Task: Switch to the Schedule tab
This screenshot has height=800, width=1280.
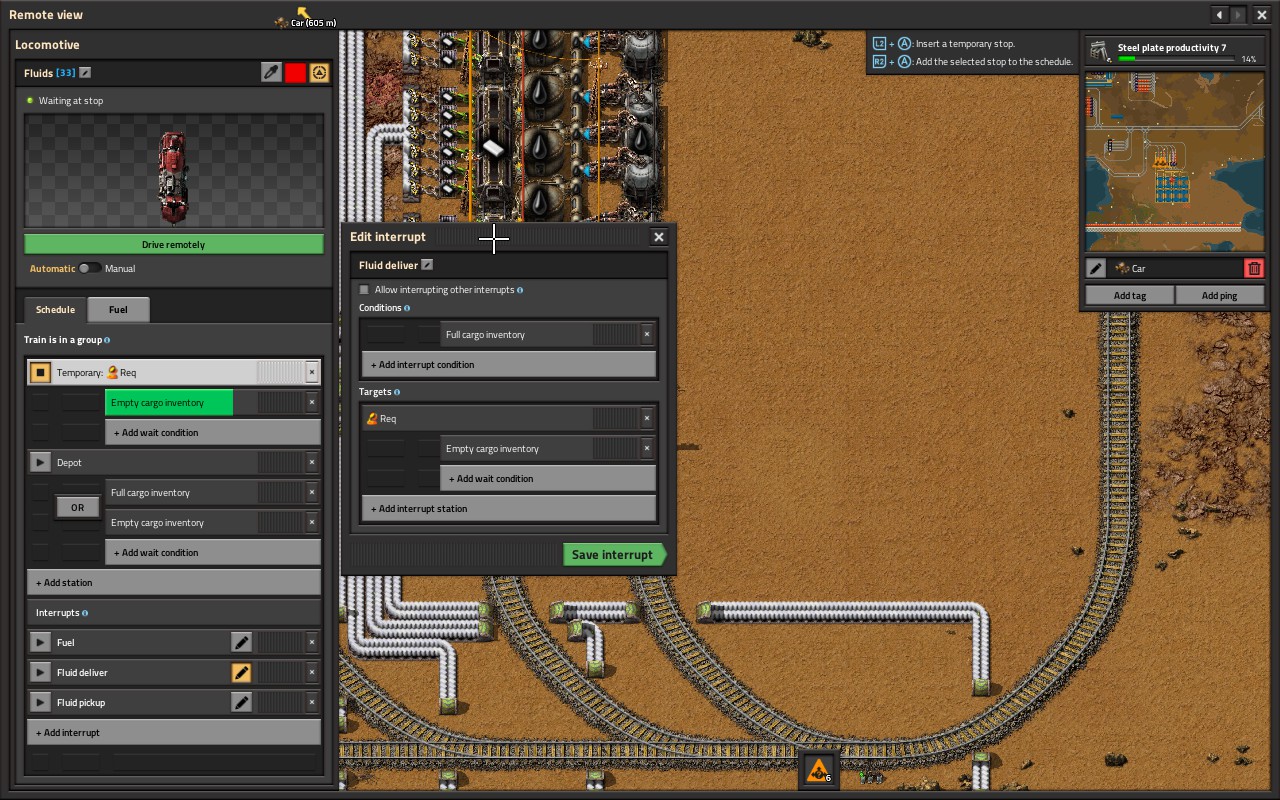Action: tap(55, 310)
